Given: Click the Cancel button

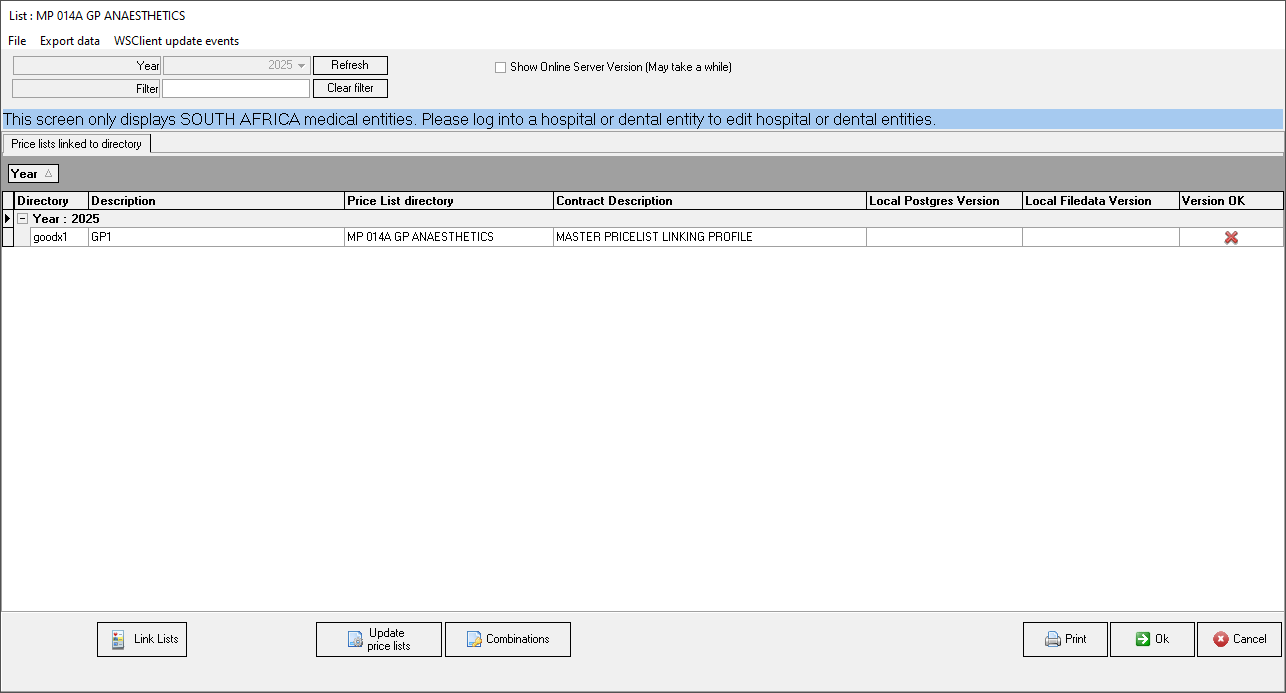Looking at the screenshot, I should [1239, 639].
